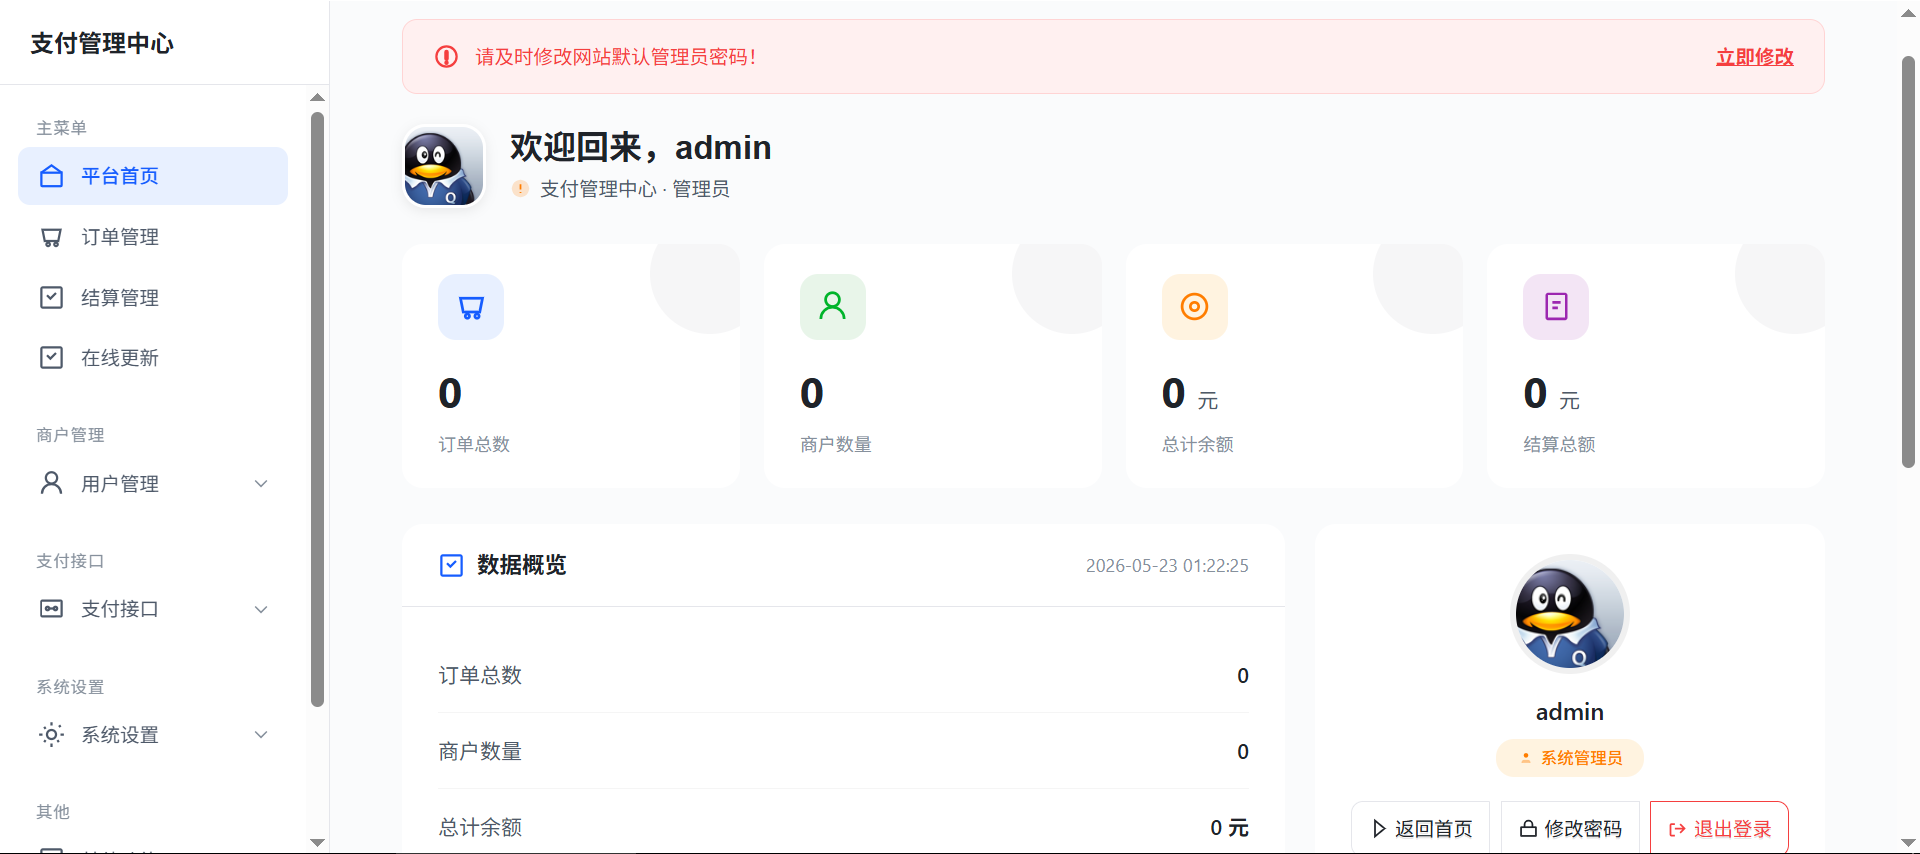Click the 主菜单 section label
The image size is (1920, 854).
tap(62, 128)
